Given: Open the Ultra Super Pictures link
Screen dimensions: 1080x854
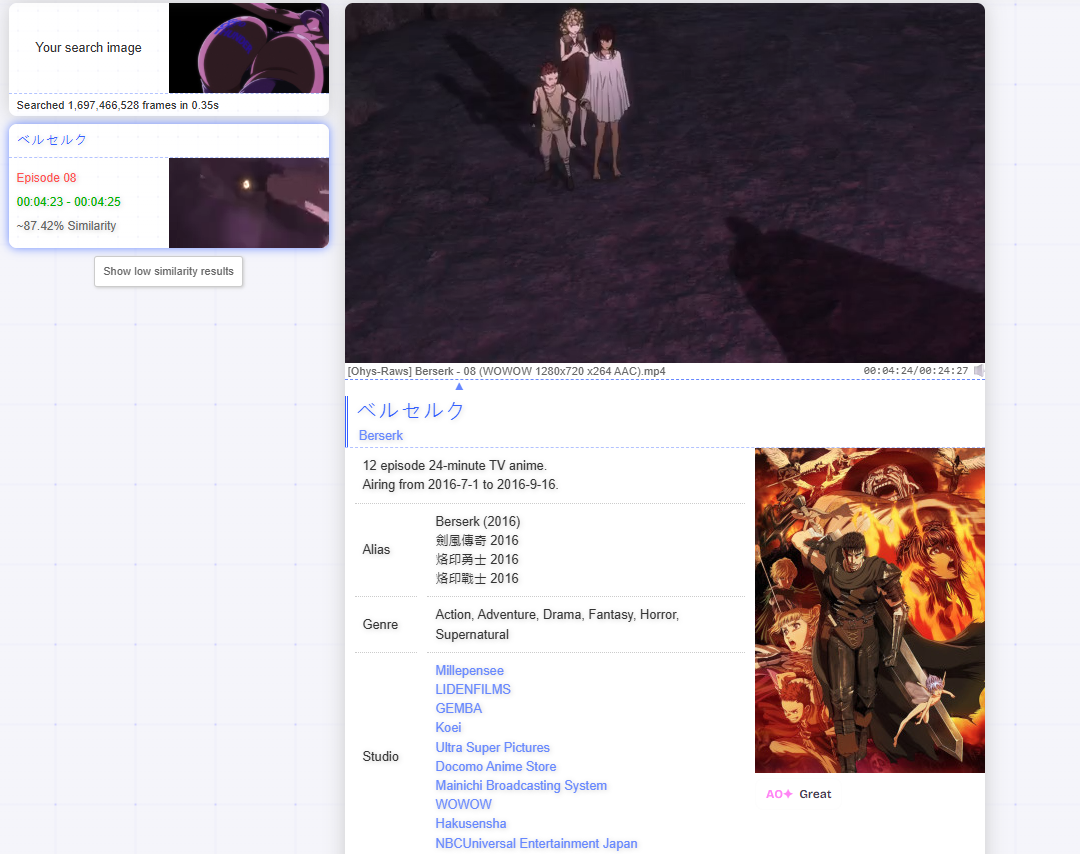Looking at the screenshot, I should coord(492,748).
